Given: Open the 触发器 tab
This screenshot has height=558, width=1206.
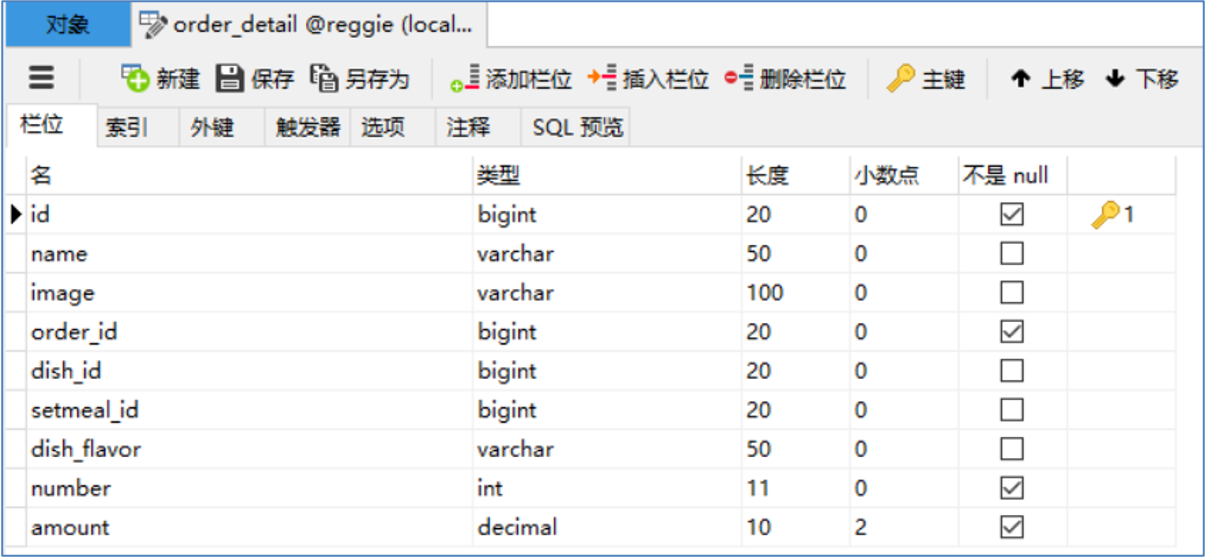Looking at the screenshot, I should [x=308, y=127].
